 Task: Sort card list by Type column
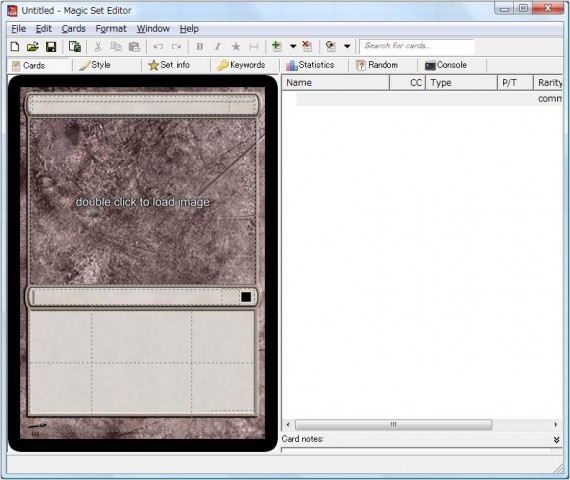coord(461,83)
